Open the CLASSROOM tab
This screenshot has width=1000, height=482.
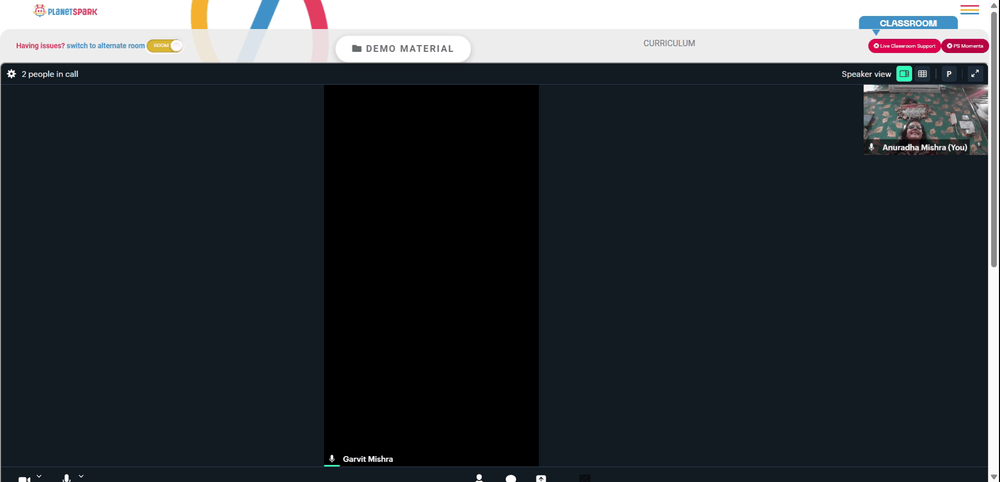click(908, 23)
